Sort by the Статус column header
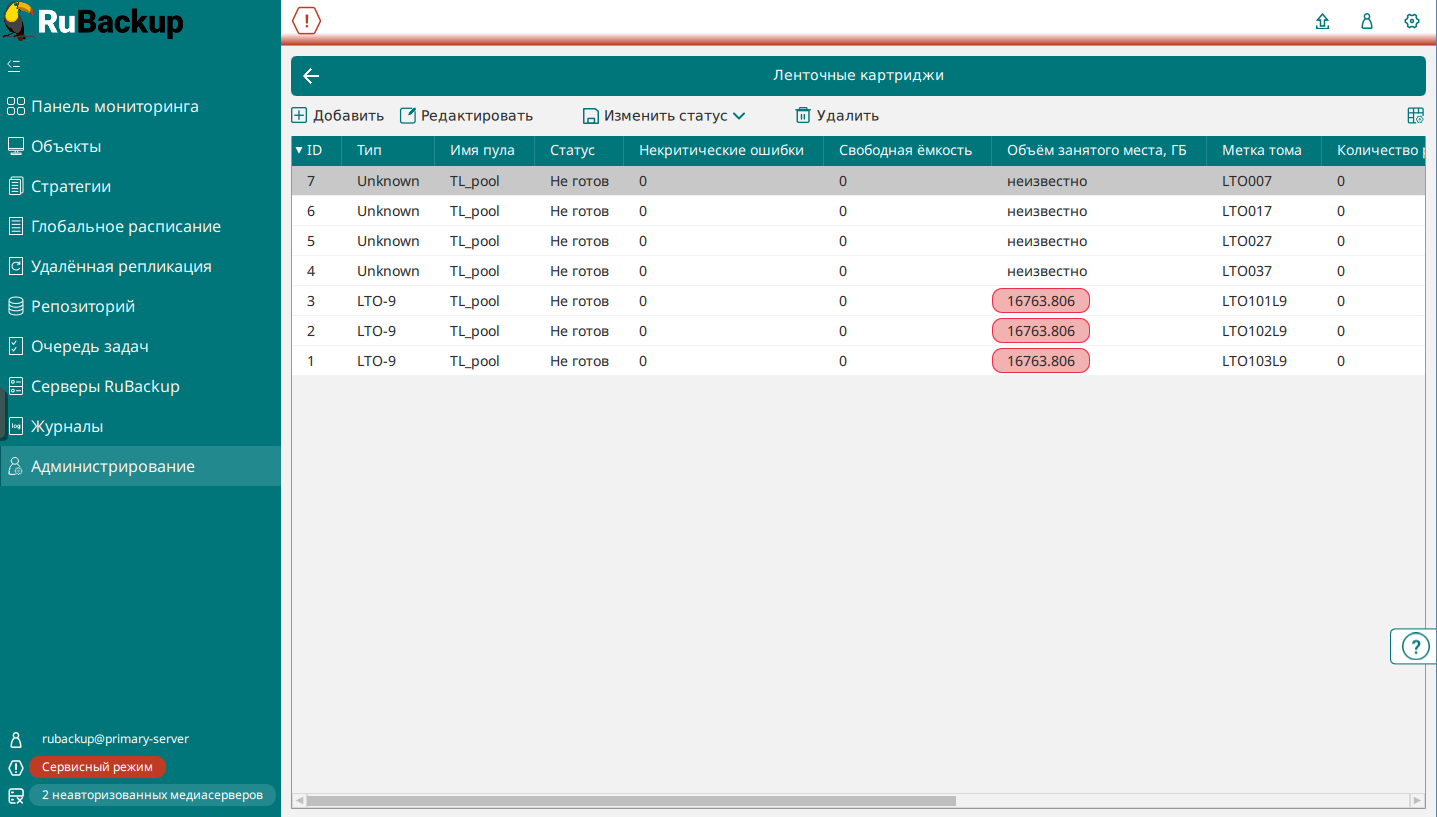1437x817 pixels. tap(572, 151)
